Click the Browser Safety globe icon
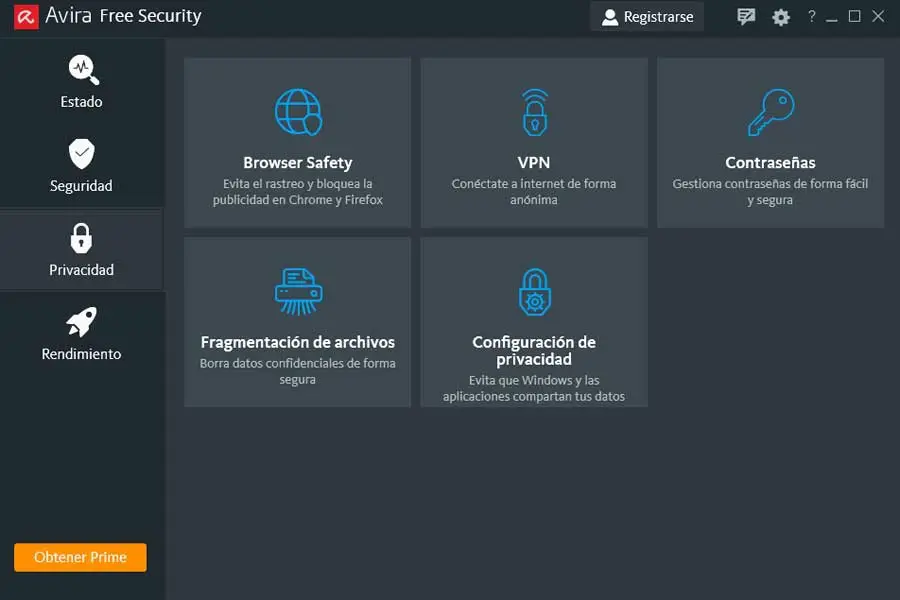Screen dimensions: 900x600 298,112
